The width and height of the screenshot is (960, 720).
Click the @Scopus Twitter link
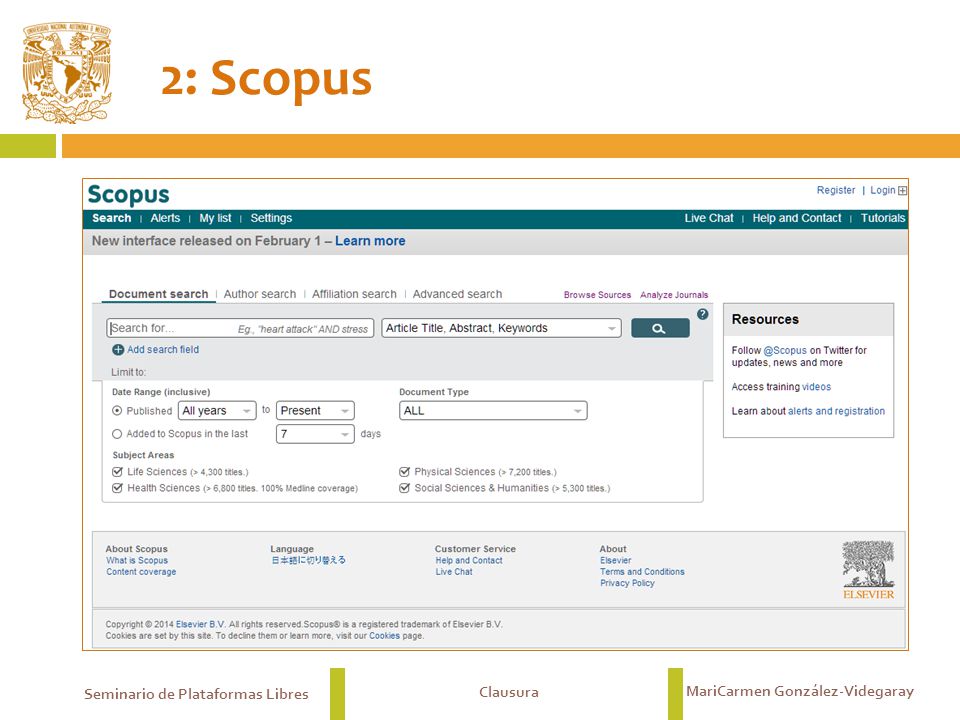[x=785, y=350]
